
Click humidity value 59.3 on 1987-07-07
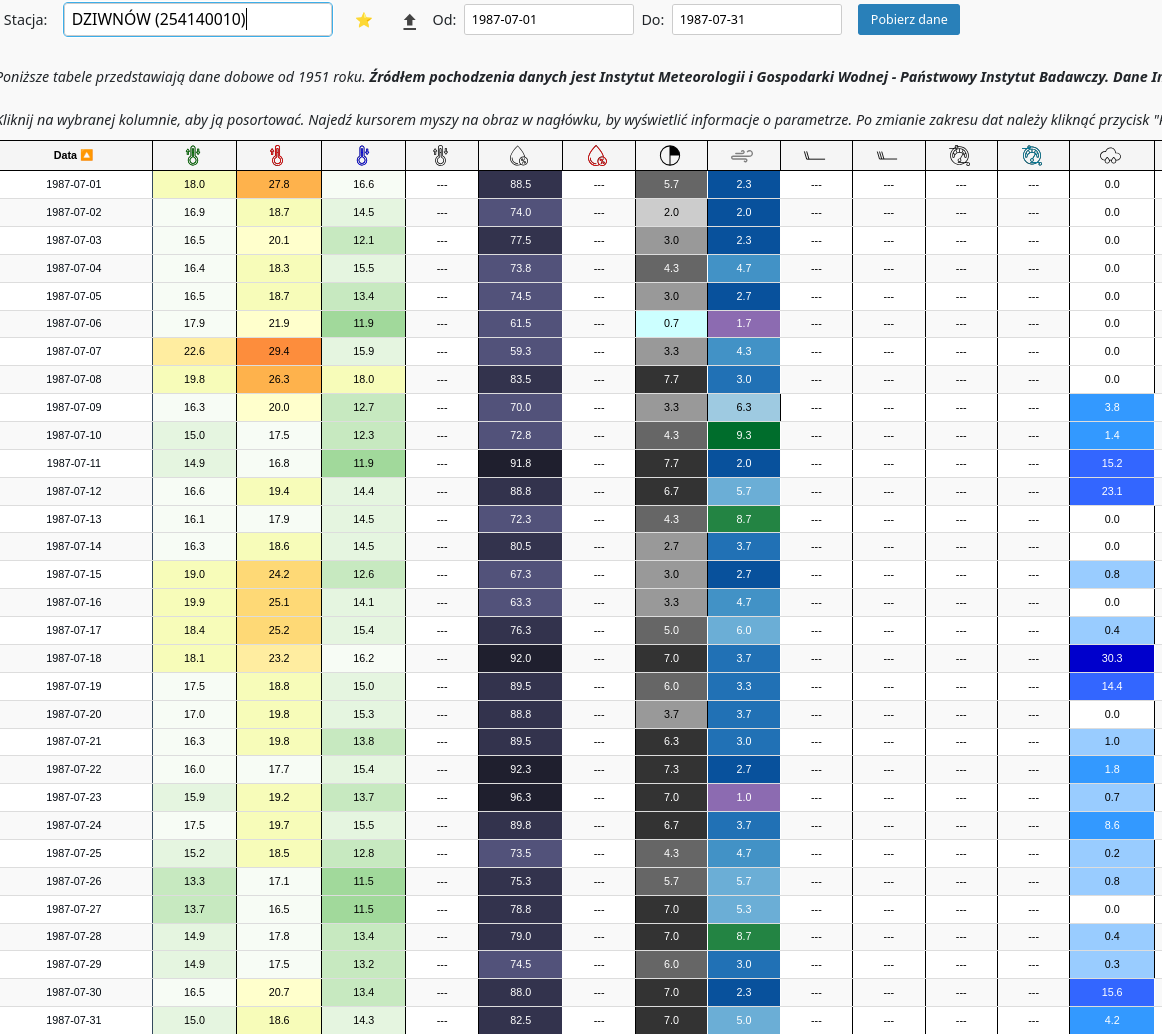point(520,351)
